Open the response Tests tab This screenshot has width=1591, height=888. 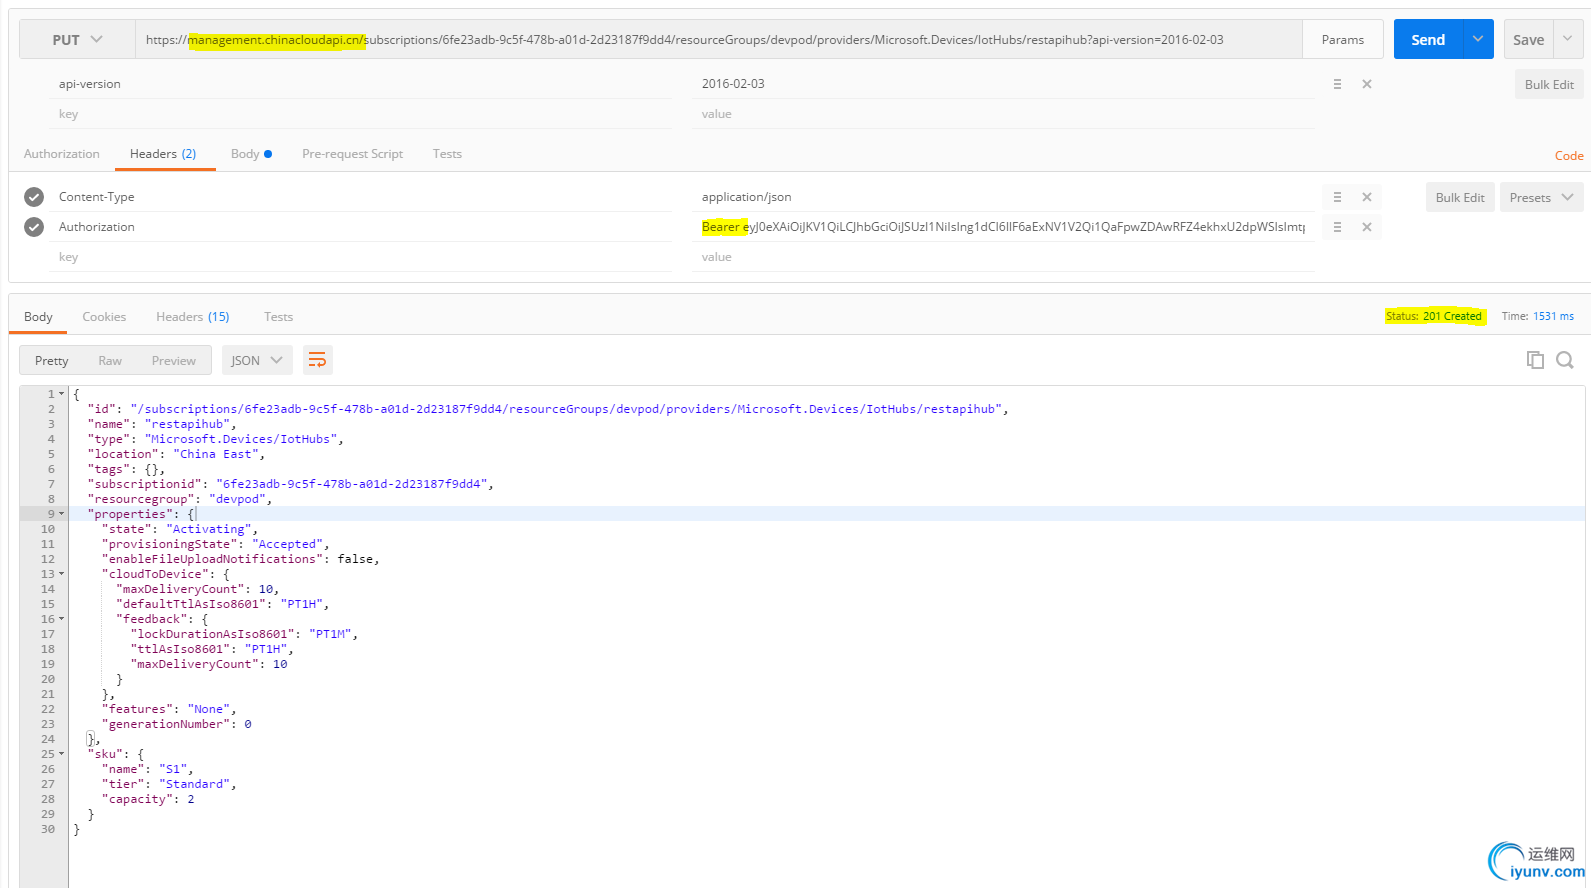[x=278, y=317]
